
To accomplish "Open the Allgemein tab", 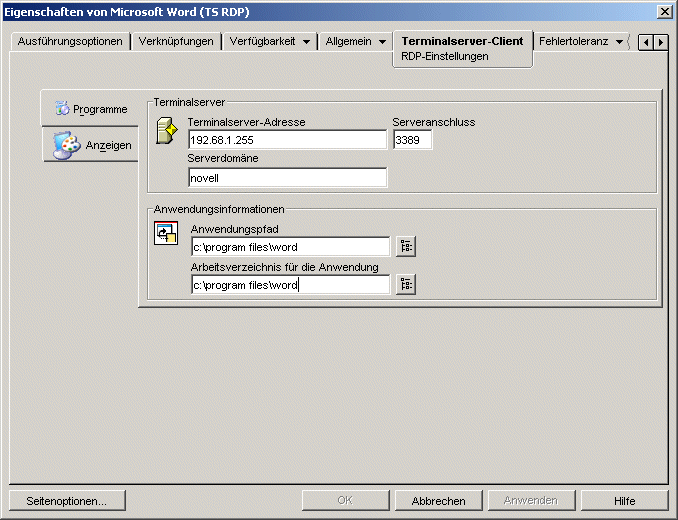I will click(x=349, y=41).
